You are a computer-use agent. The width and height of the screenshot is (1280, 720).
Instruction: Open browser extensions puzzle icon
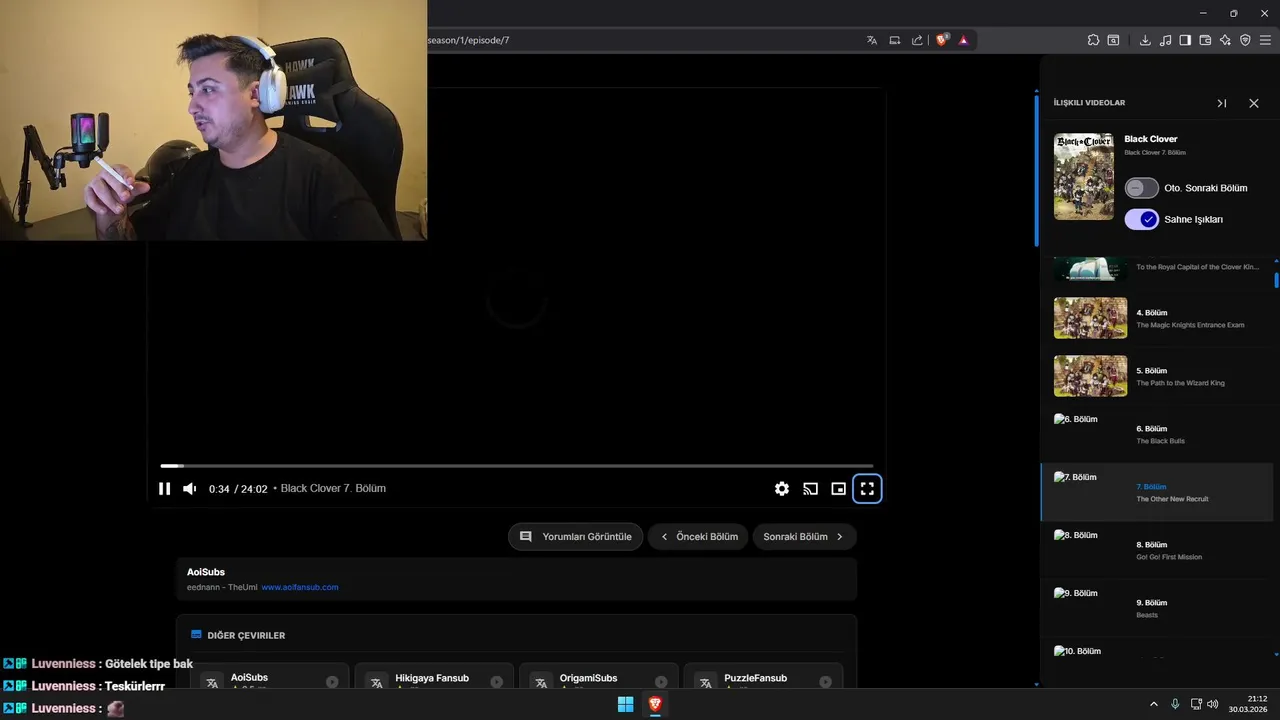point(1093,40)
